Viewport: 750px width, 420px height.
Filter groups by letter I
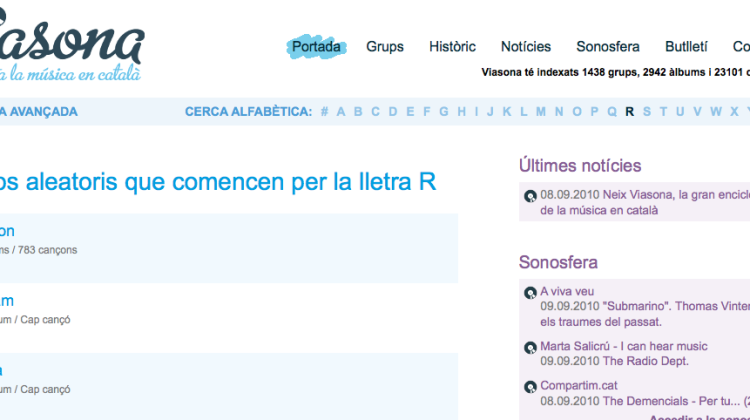click(476, 111)
